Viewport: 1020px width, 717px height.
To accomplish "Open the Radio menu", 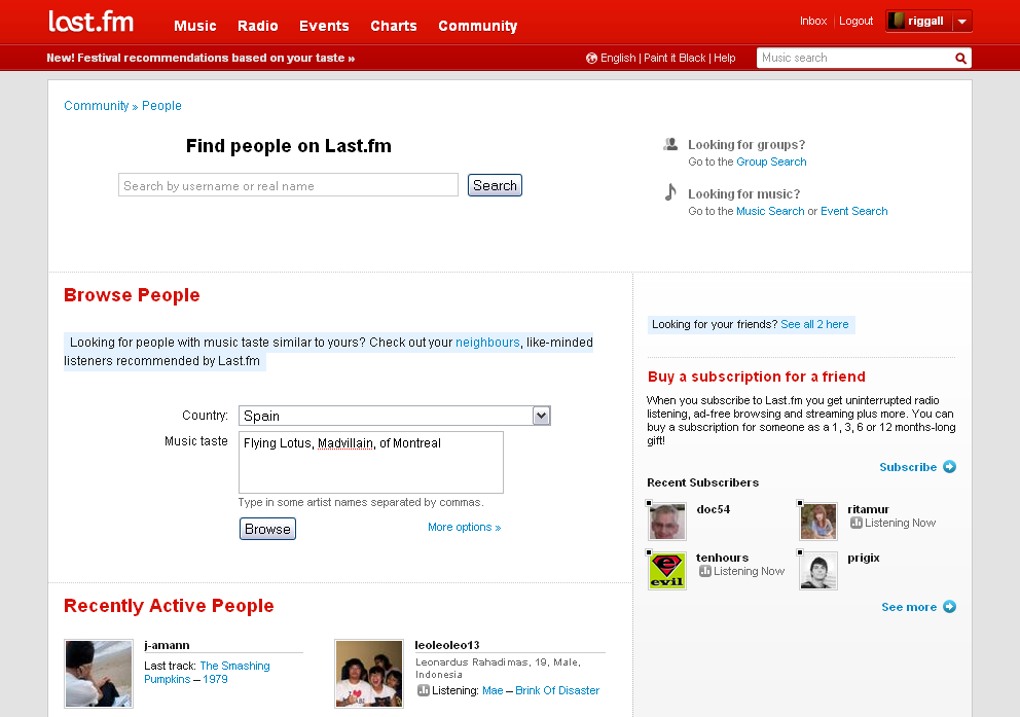I will tap(258, 26).
